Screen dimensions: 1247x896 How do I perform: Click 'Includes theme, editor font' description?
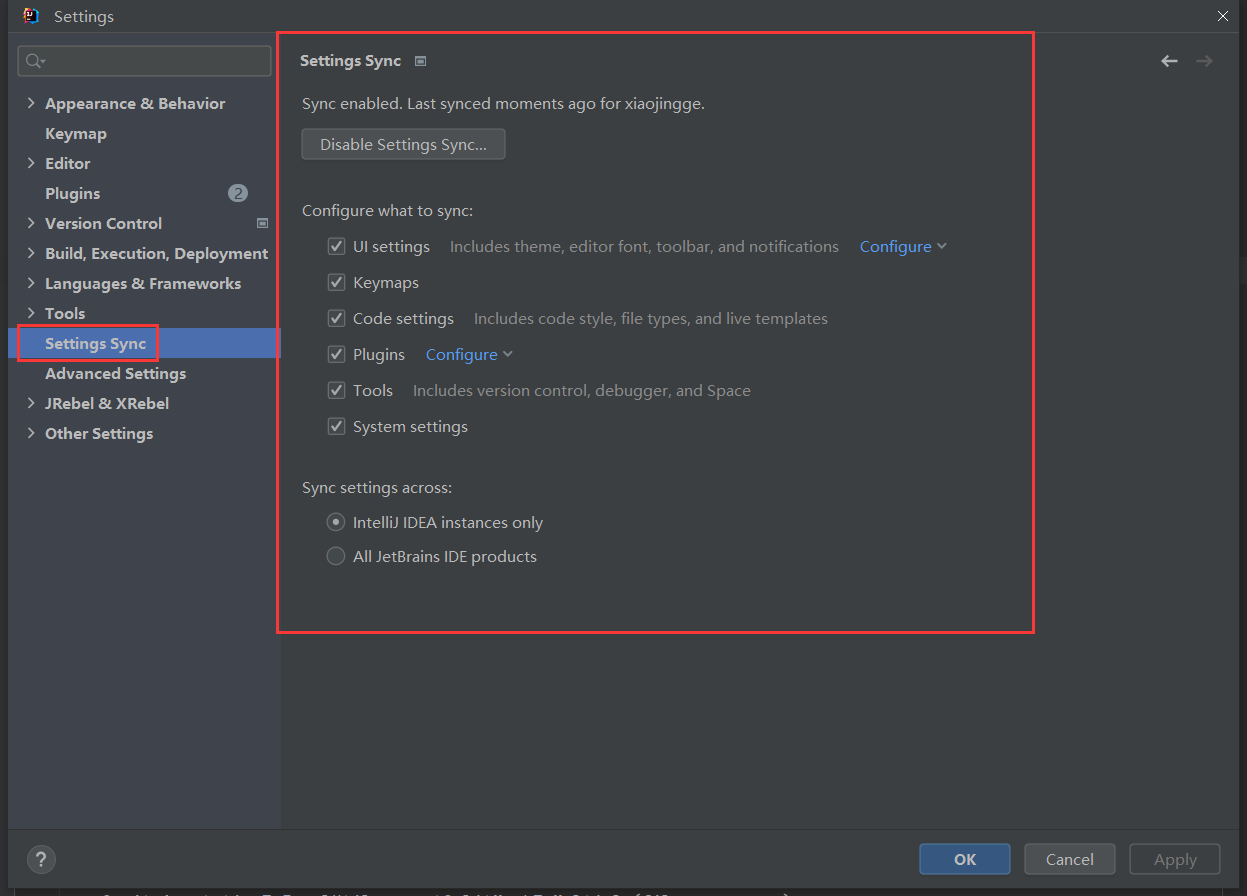point(644,247)
